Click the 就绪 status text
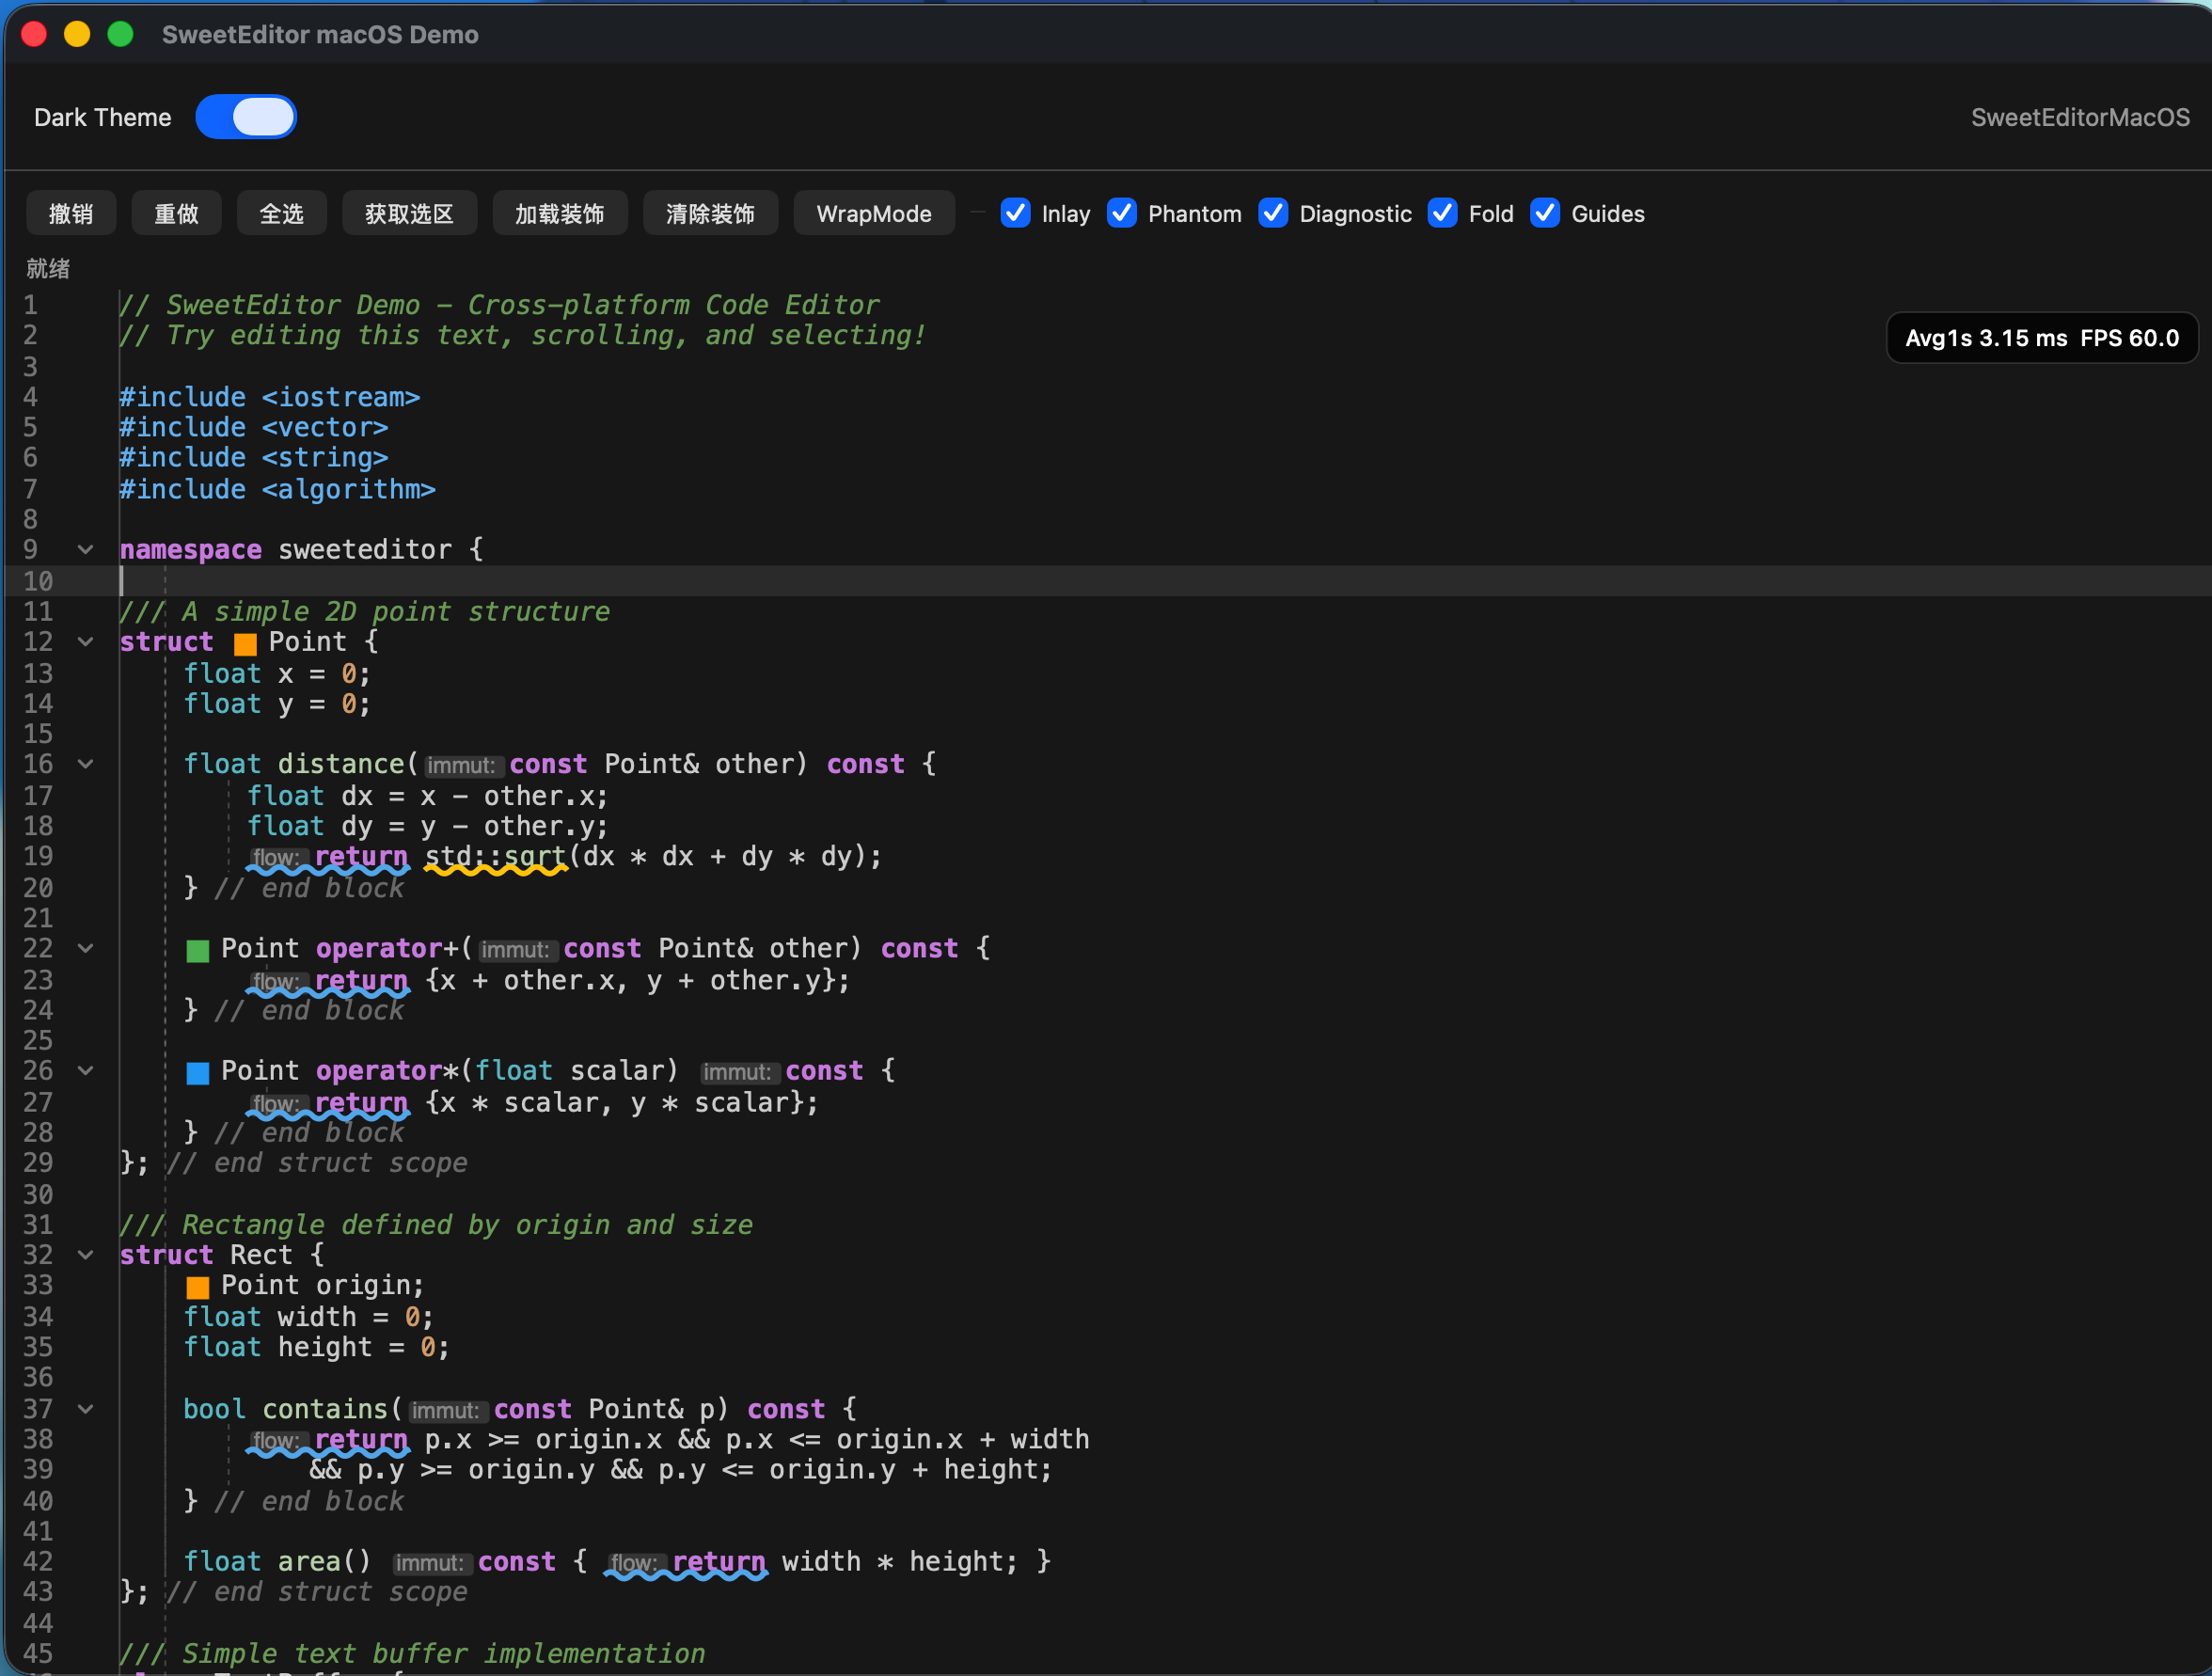The width and height of the screenshot is (2212, 1676). pos(48,268)
